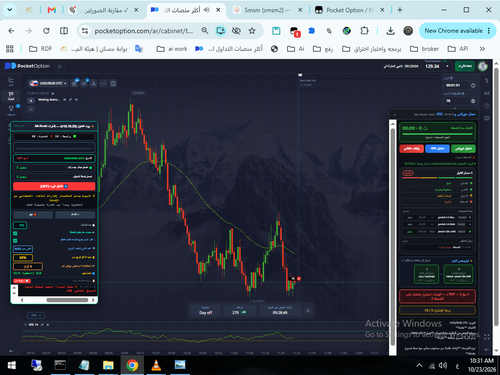Close the Day off trade info bar
This screenshot has width=500, height=375.
[308, 310]
